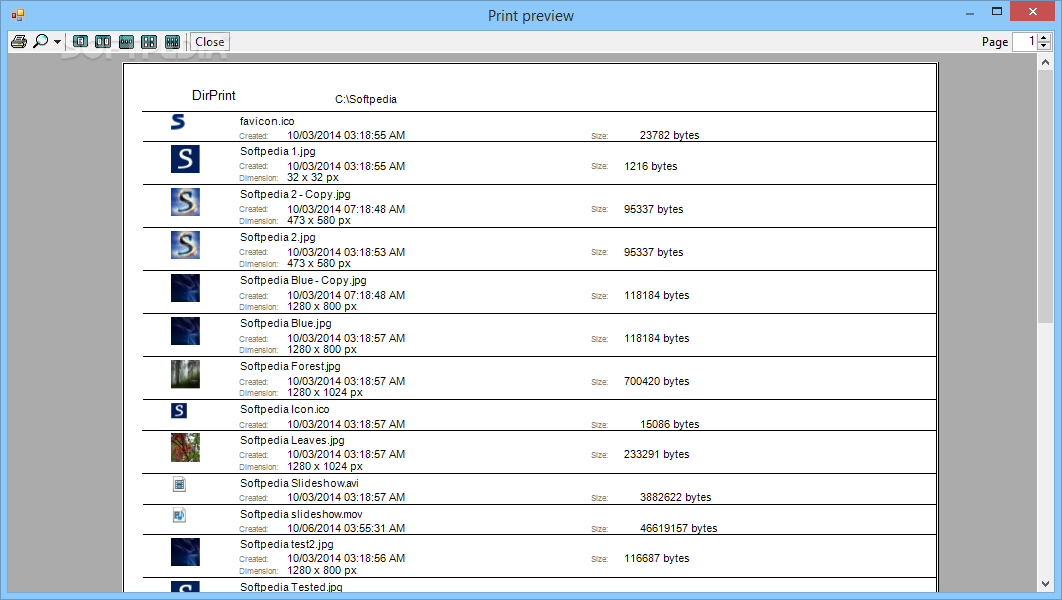Click the Softpedia Tested.jpg file name
The image size is (1062, 600).
[291, 587]
